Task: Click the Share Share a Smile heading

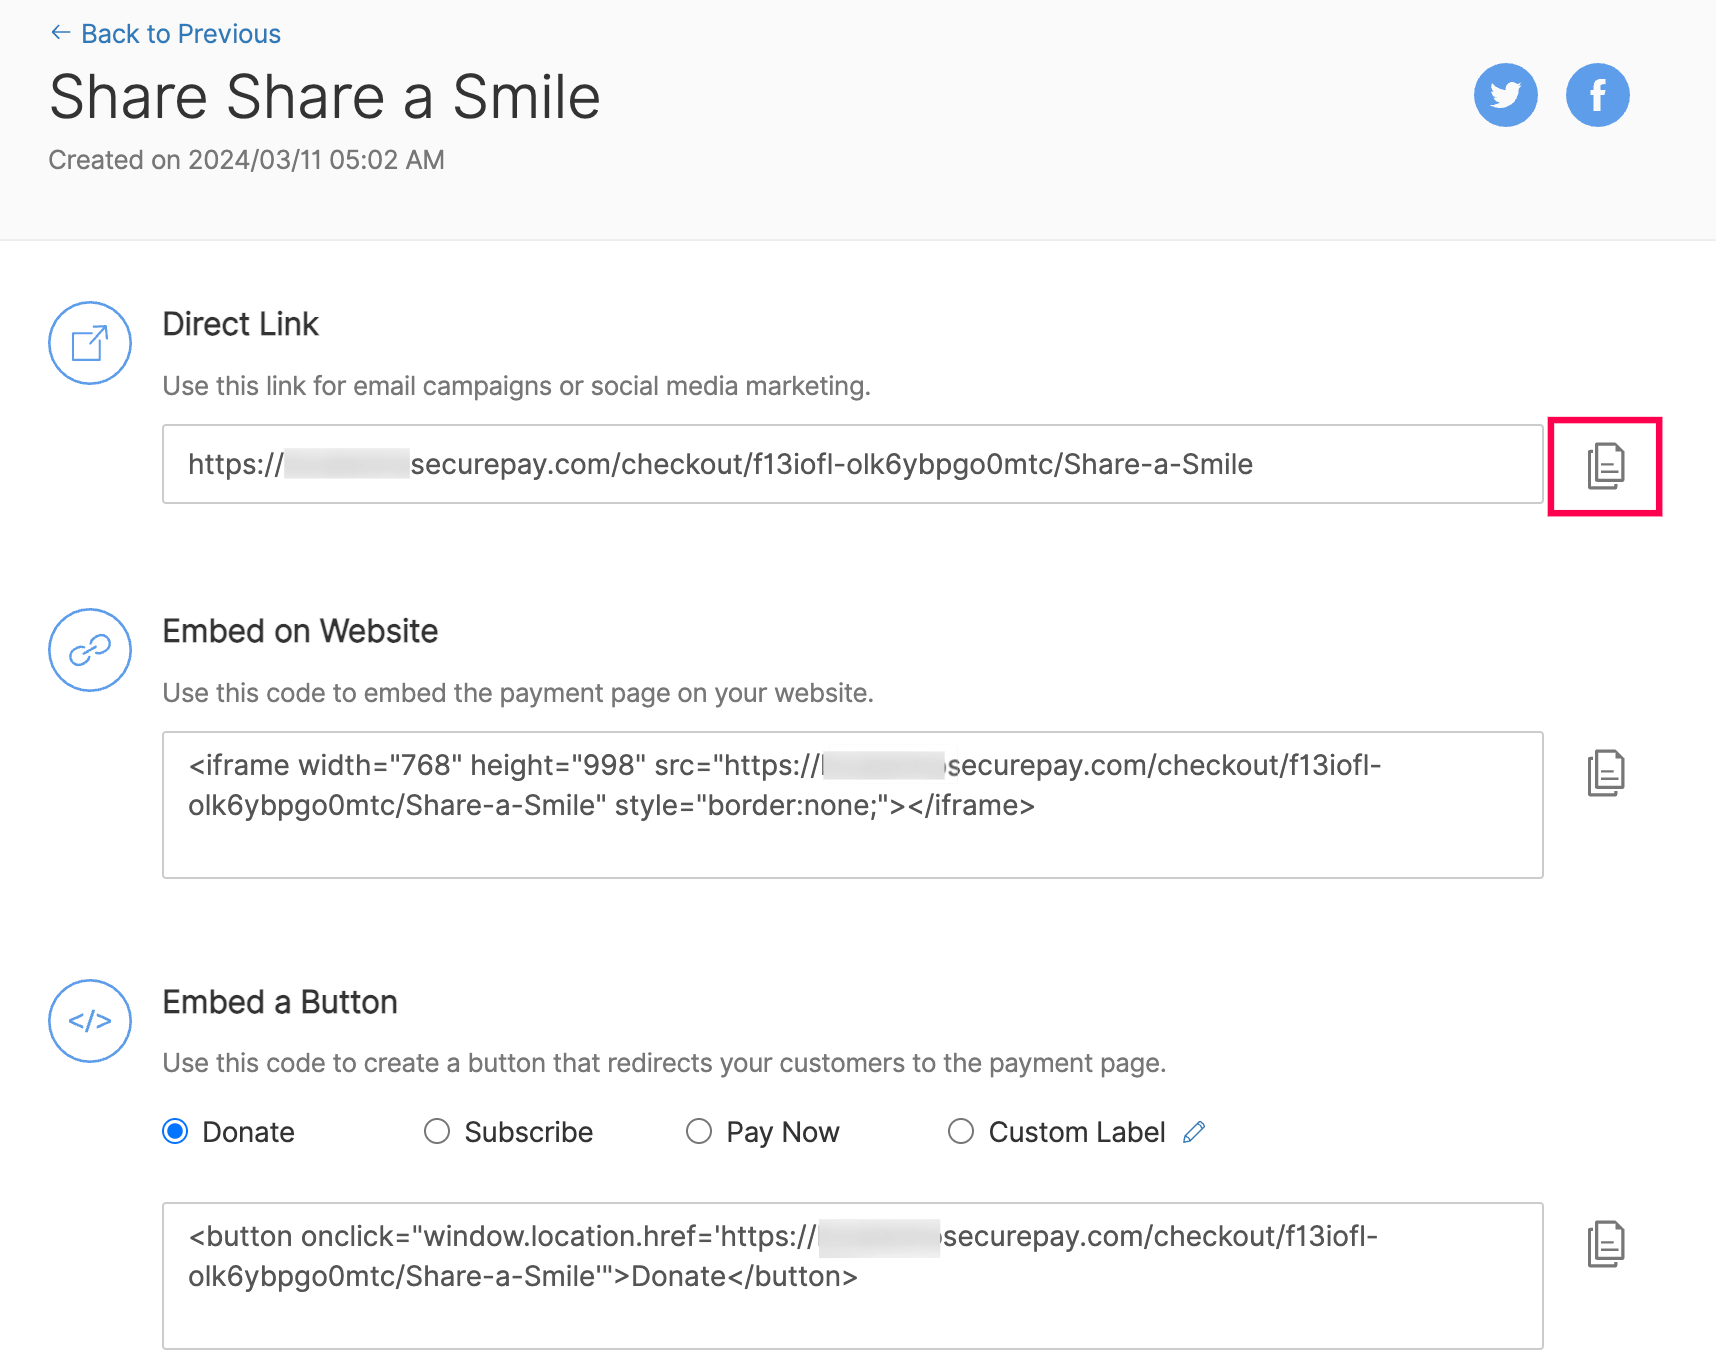Action: tap(326, 95)
